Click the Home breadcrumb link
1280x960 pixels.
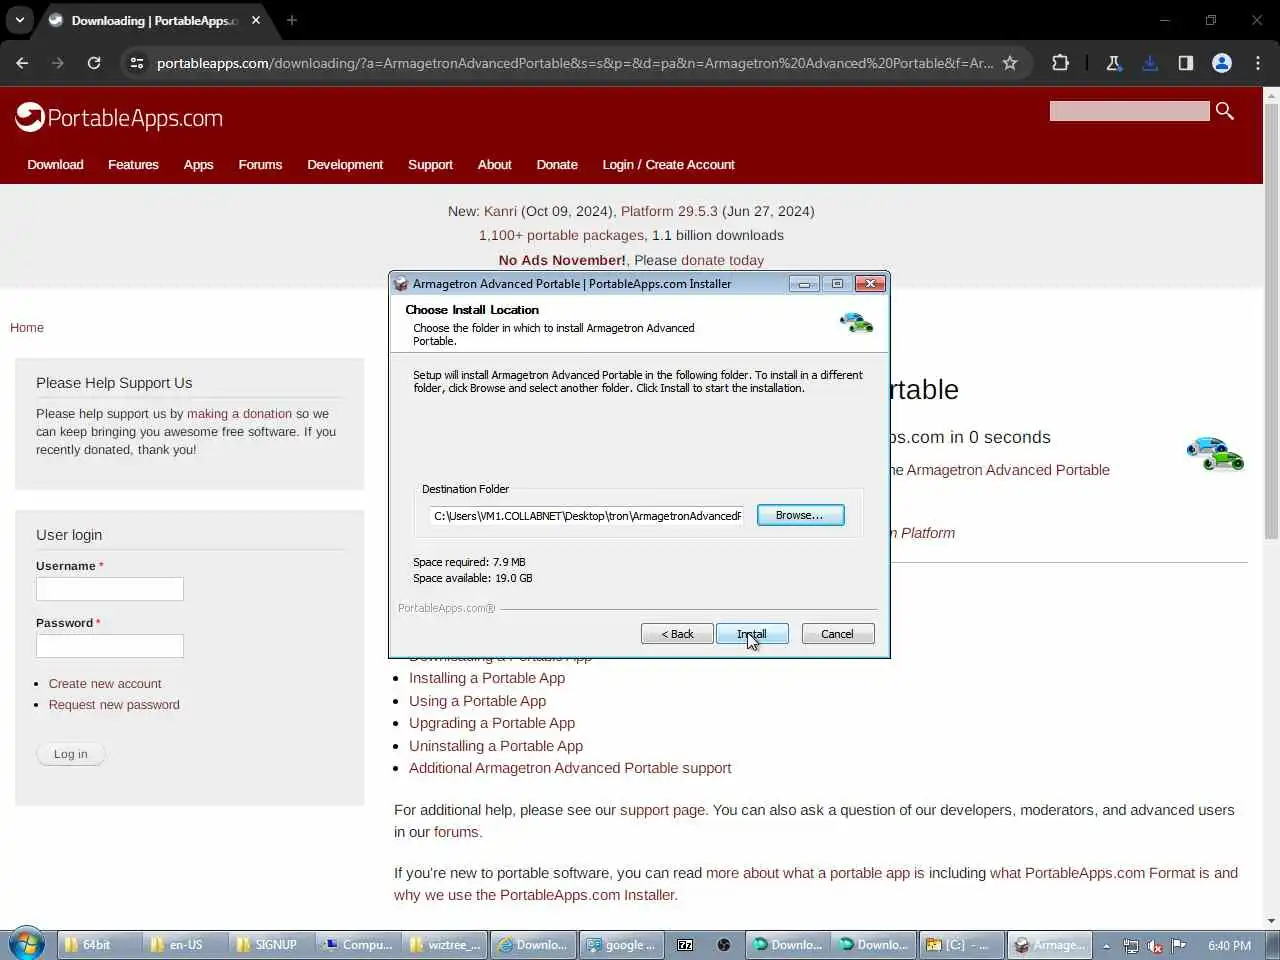pyautogui.click(x=27, y=328)
